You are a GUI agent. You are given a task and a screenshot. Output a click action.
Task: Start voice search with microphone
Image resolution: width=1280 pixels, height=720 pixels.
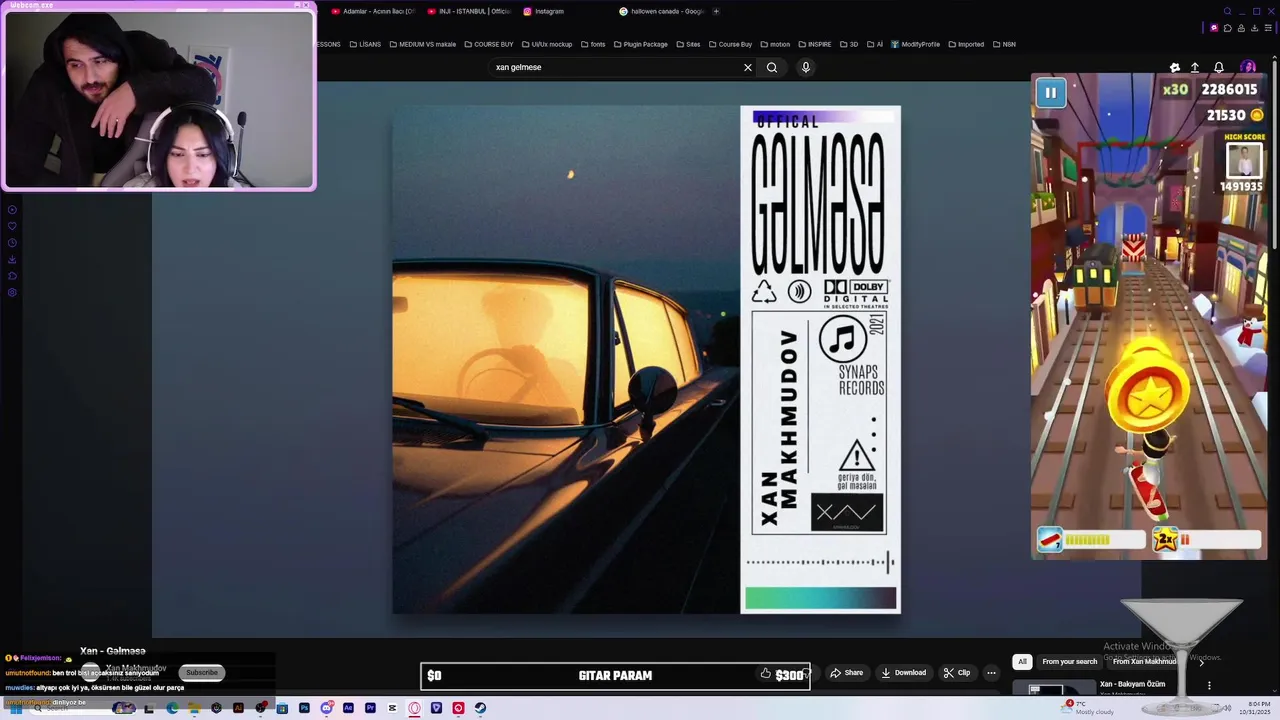tap(805, 67)
